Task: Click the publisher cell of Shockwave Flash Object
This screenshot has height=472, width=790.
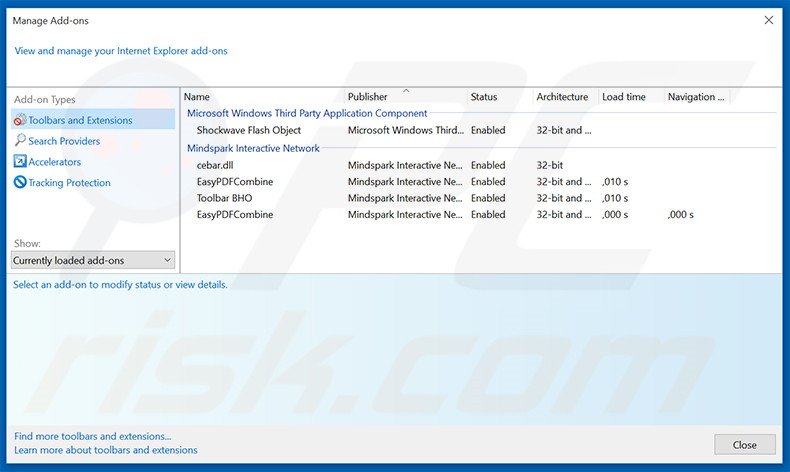Action: point(406,130)
